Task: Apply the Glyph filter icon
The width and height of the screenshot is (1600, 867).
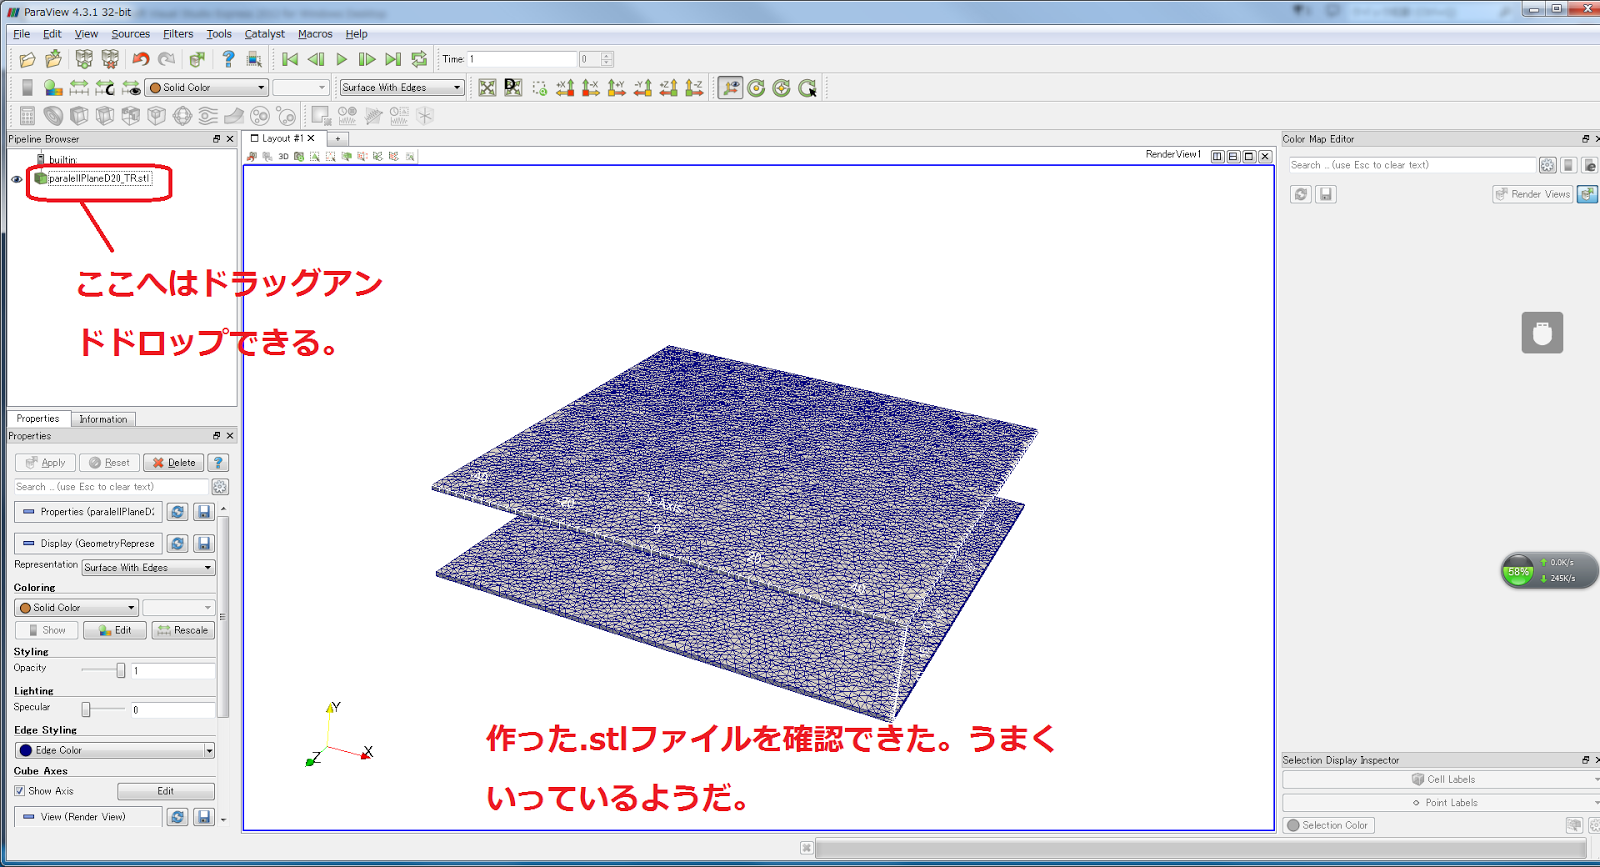Action: pos(182,116)
